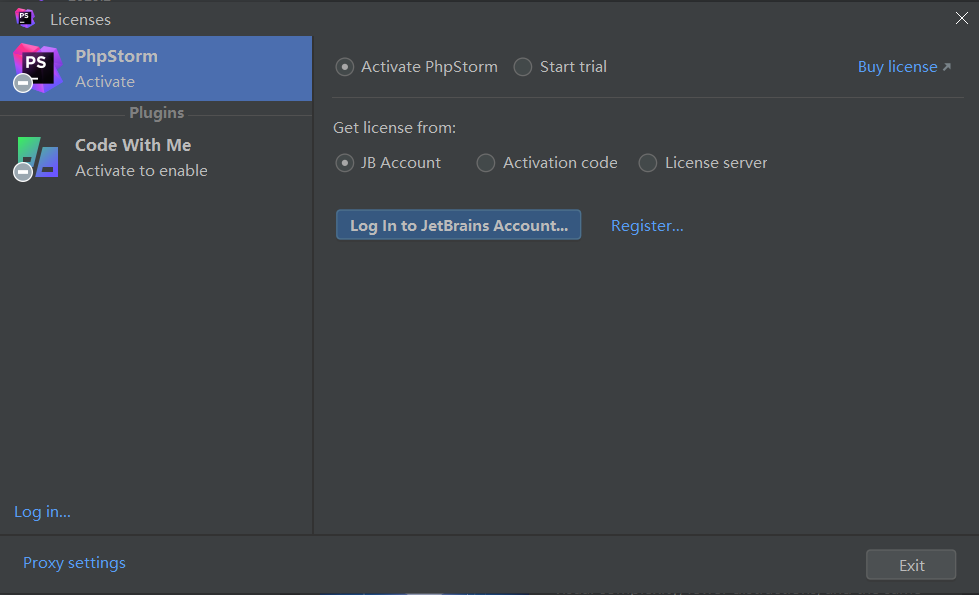Switch to Activation code option
This screenshot has width=979, height=595.
pos(486,163)
